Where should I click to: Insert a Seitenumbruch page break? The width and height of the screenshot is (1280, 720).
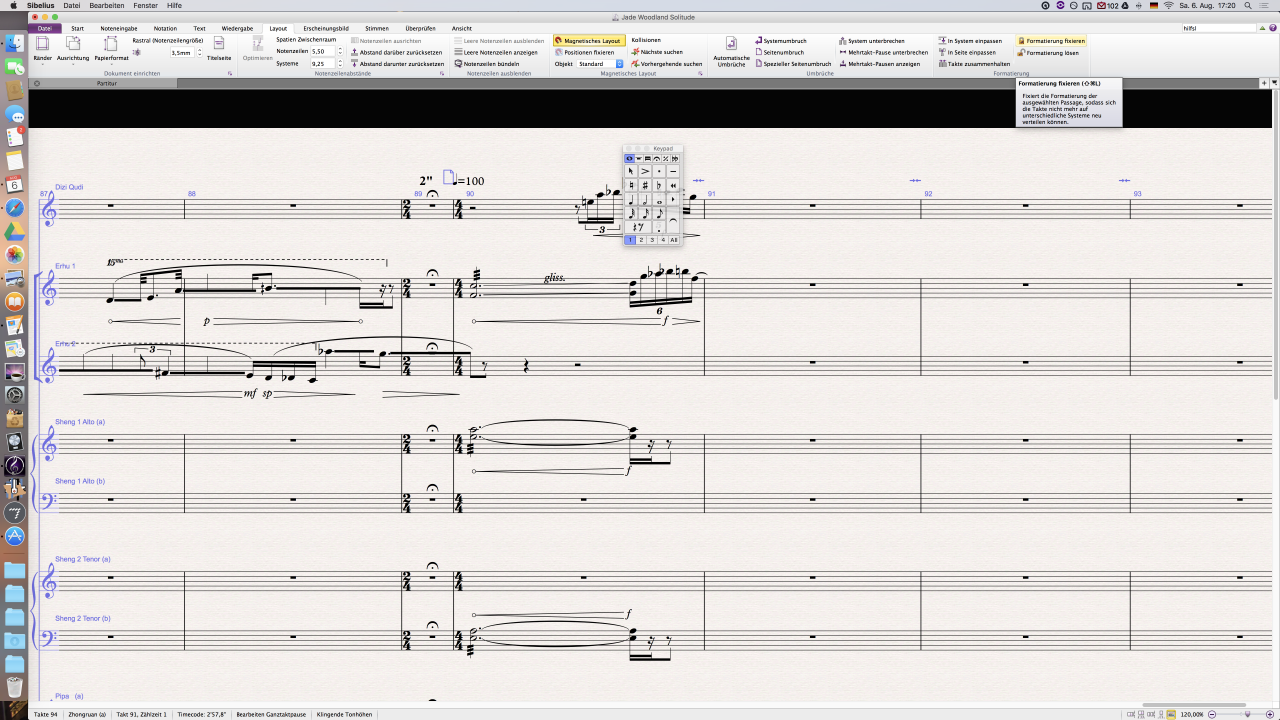point(780,52)
